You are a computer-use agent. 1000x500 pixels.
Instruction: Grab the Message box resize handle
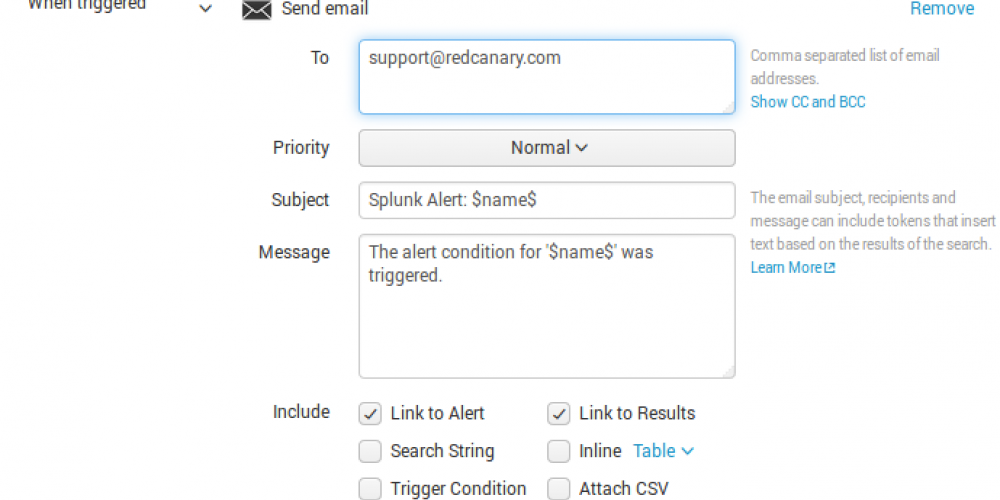(729, 372)
